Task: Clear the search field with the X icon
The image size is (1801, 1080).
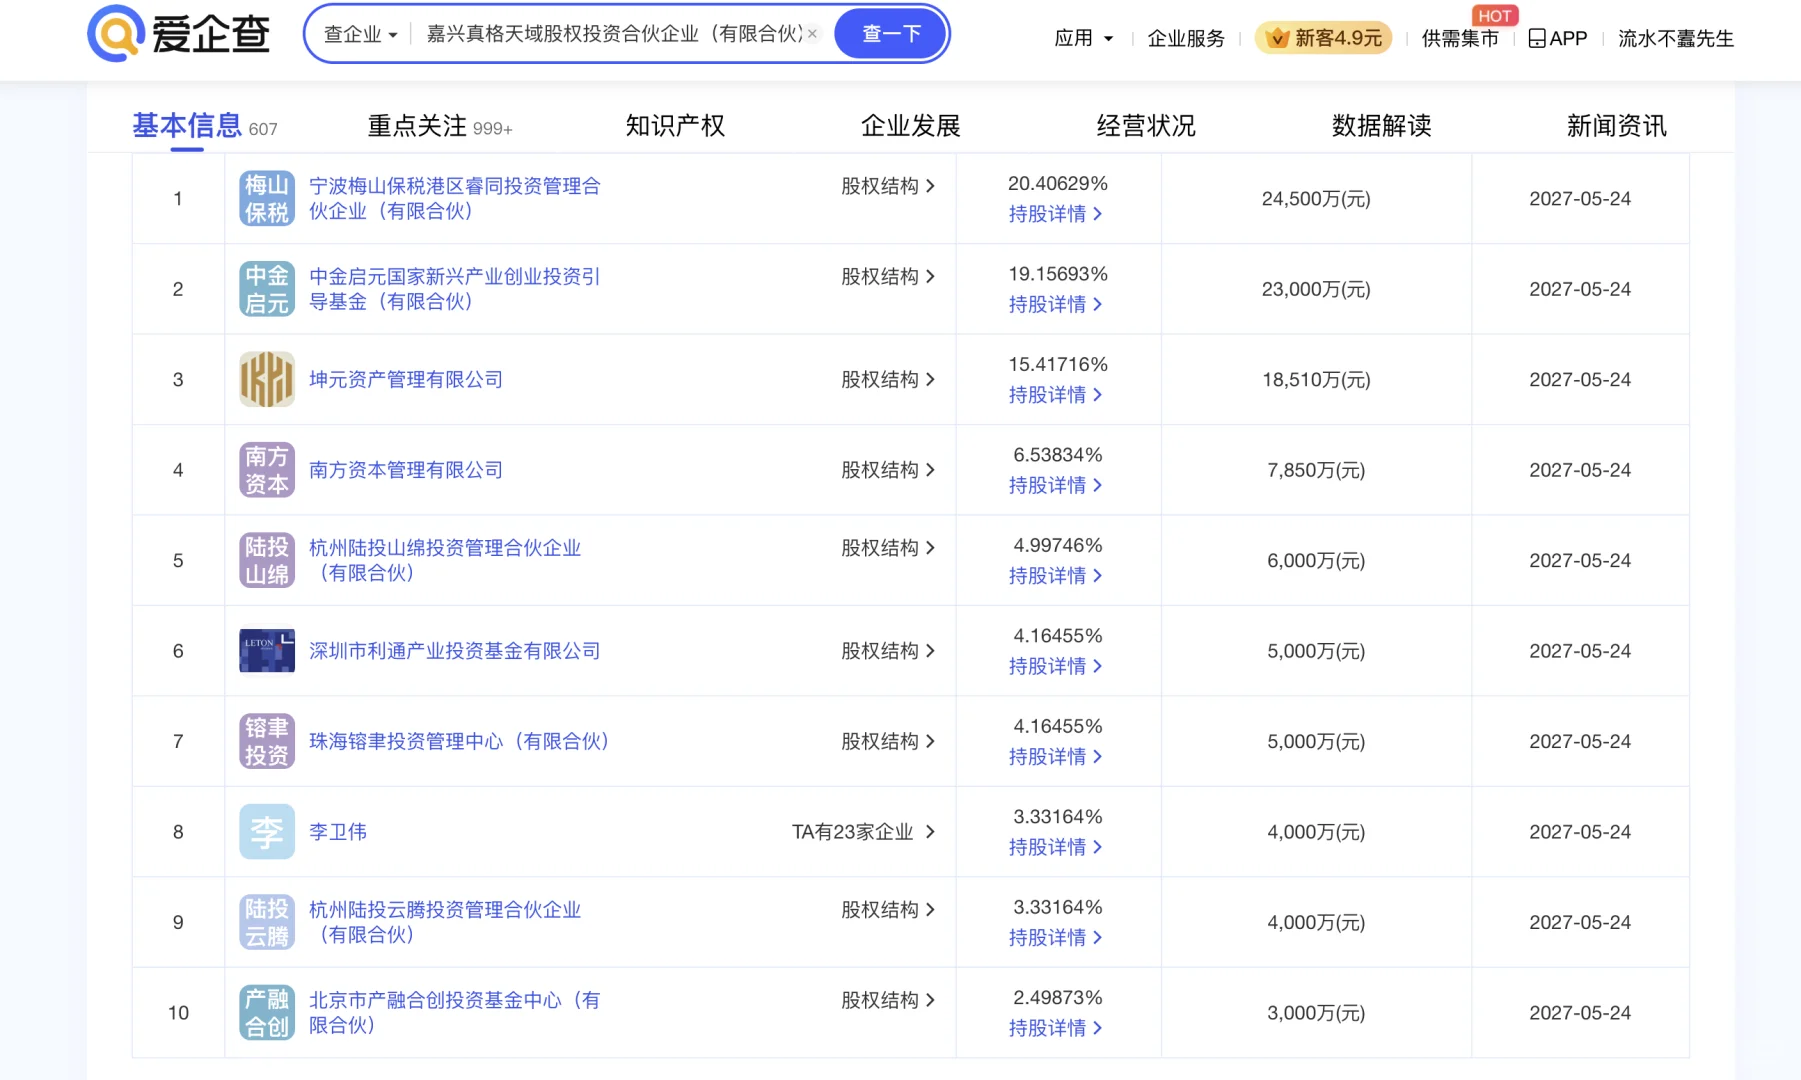Action: point(812,34)
